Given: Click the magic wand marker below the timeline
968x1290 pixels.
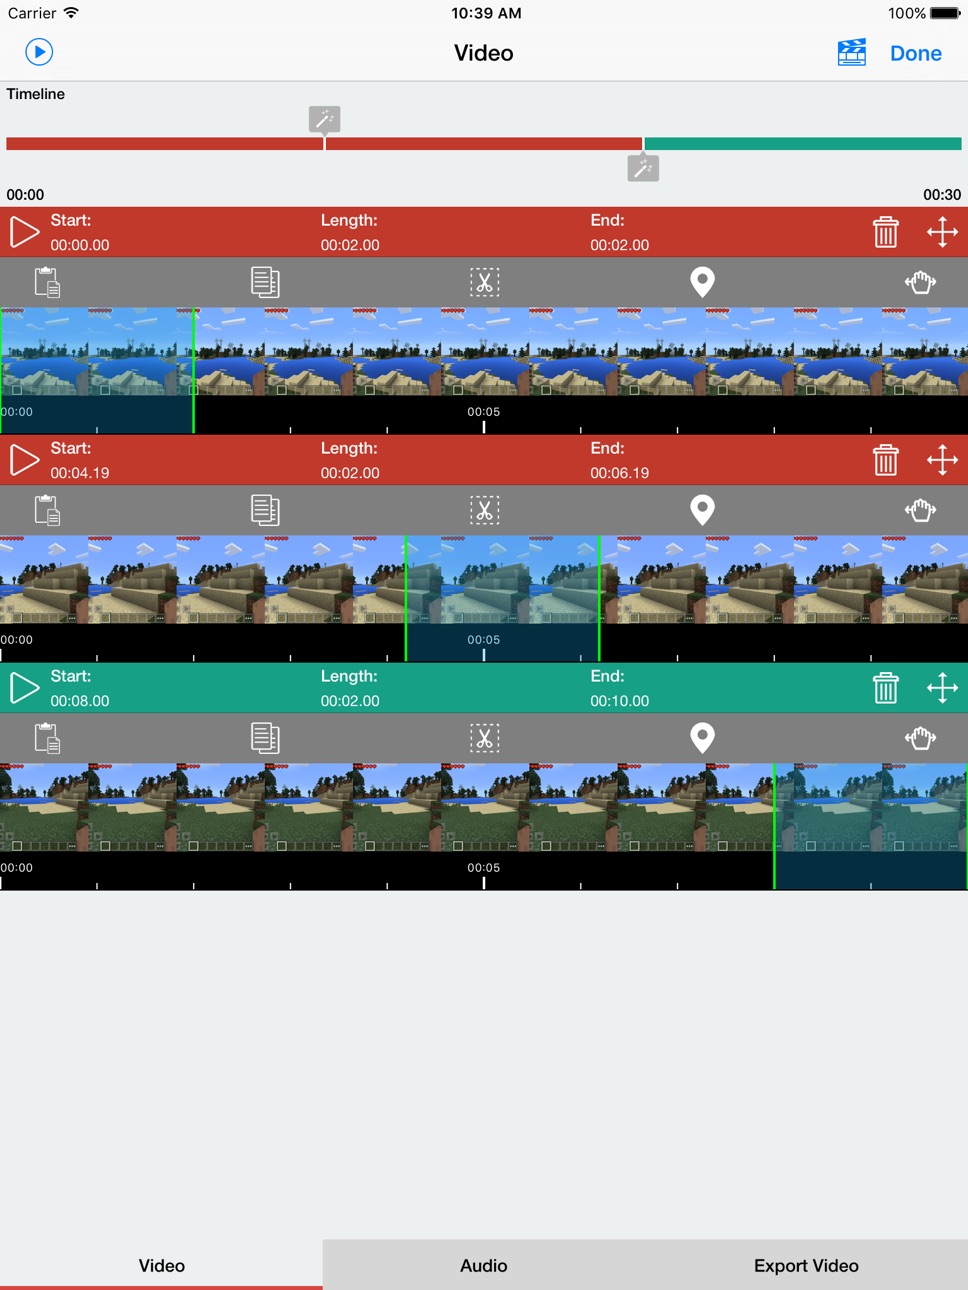Looking at the screenshot, I should 643,168.
